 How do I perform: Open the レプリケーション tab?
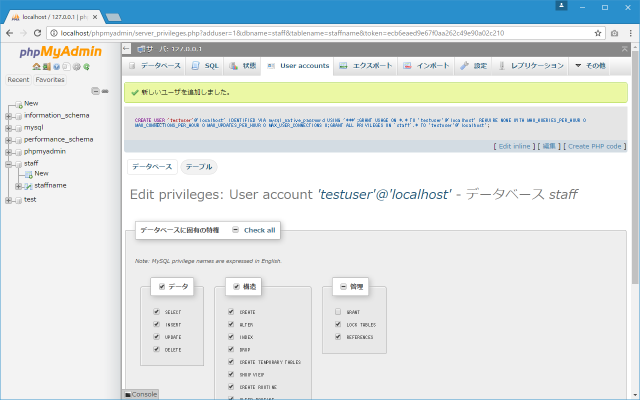point(531,66)
